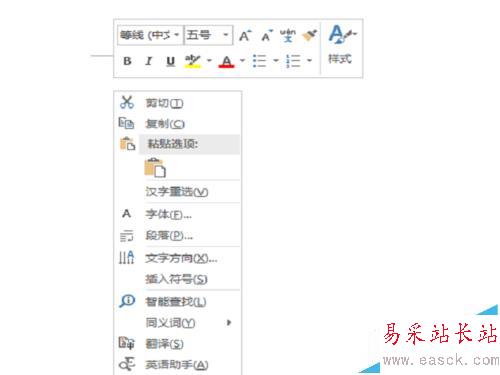
Task: Click the paragraph lines icon in menu
Action: 127,236
